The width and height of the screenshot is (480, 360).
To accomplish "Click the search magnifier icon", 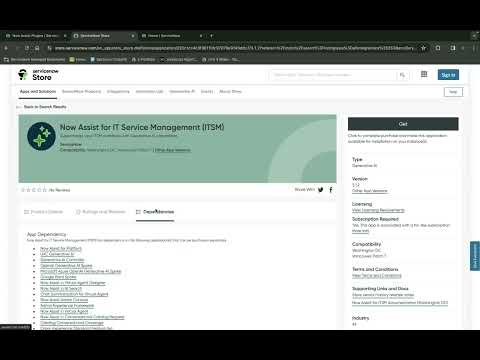I will click(402, 75).
